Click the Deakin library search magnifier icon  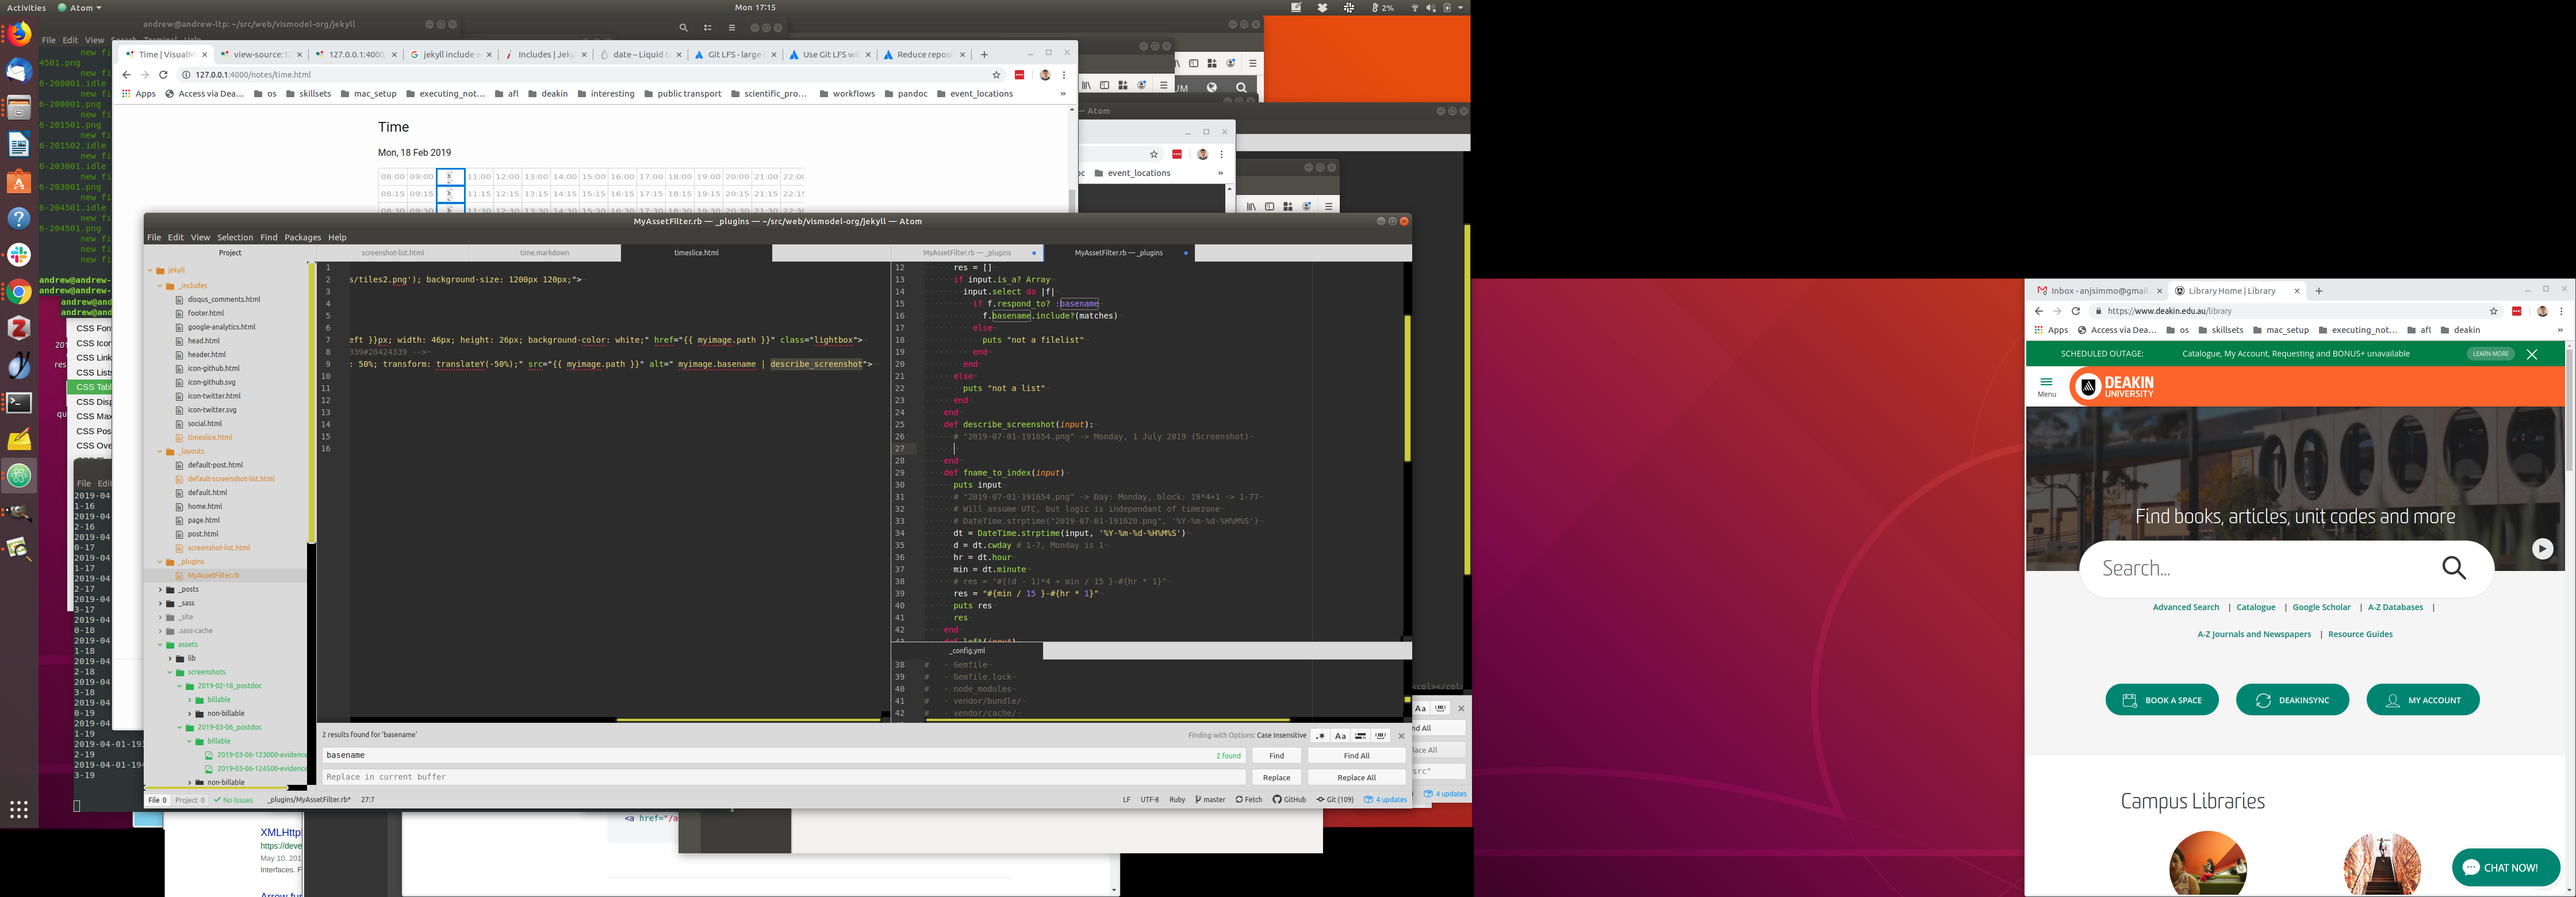pos(2454,568)
